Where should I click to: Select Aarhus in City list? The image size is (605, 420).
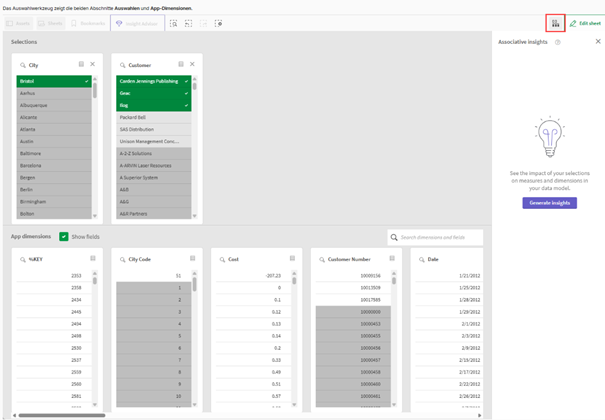point(54,93)
